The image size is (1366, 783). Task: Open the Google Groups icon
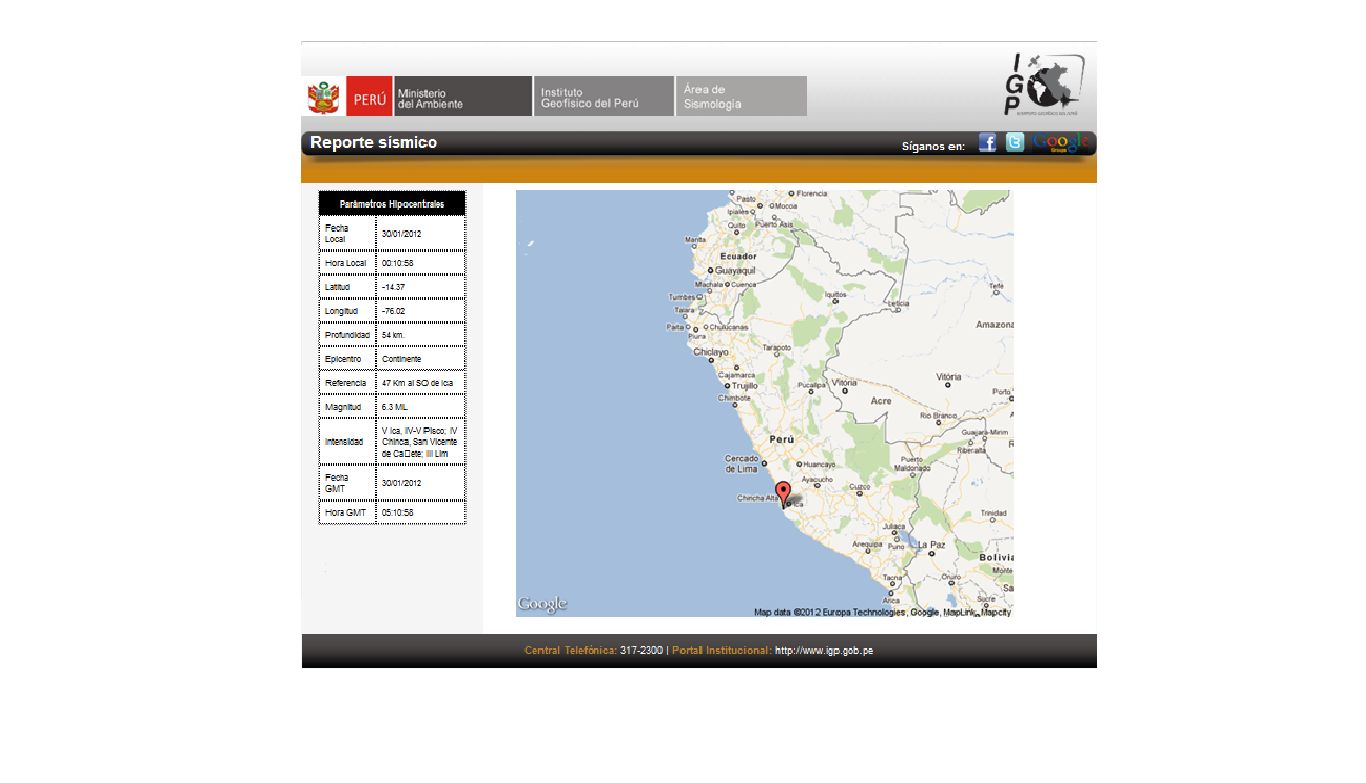coord(1061,143)
